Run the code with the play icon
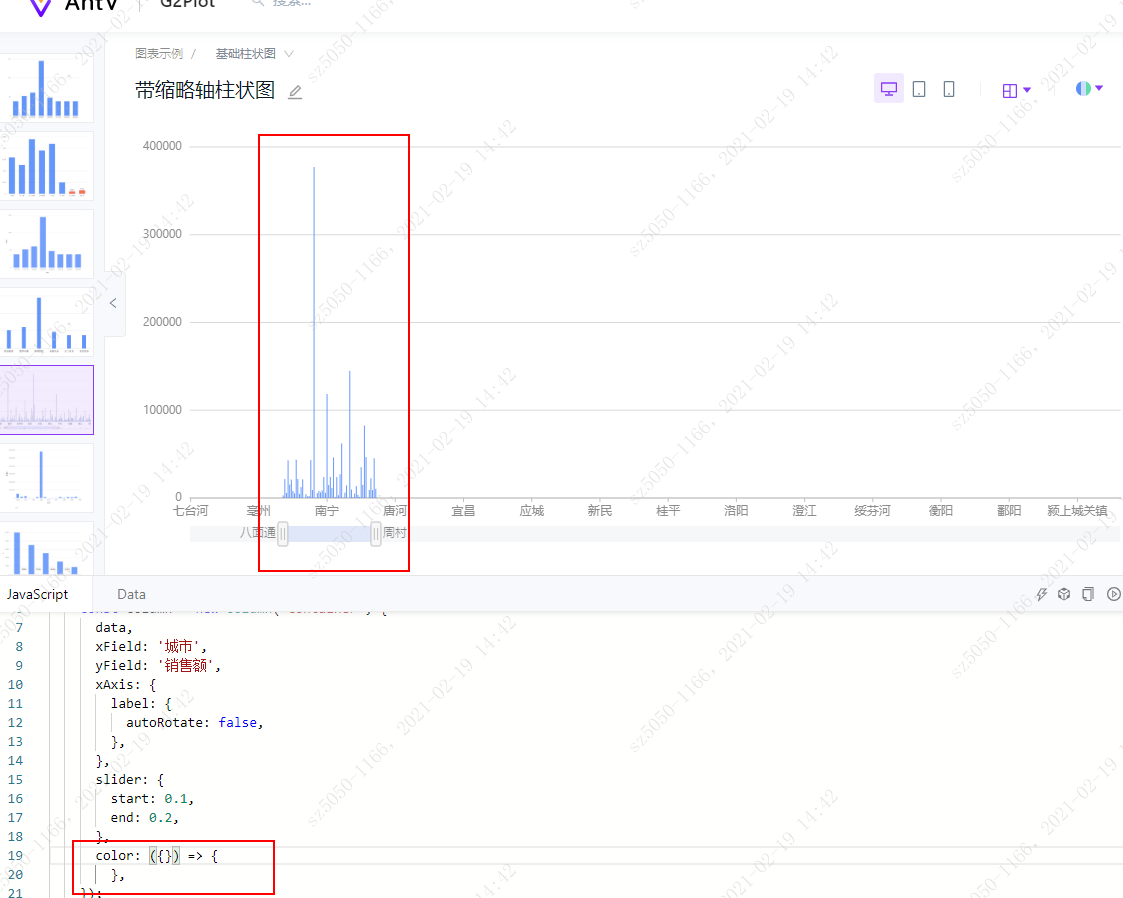Viewport: 1123px width, 898px height. [1113, 593]
